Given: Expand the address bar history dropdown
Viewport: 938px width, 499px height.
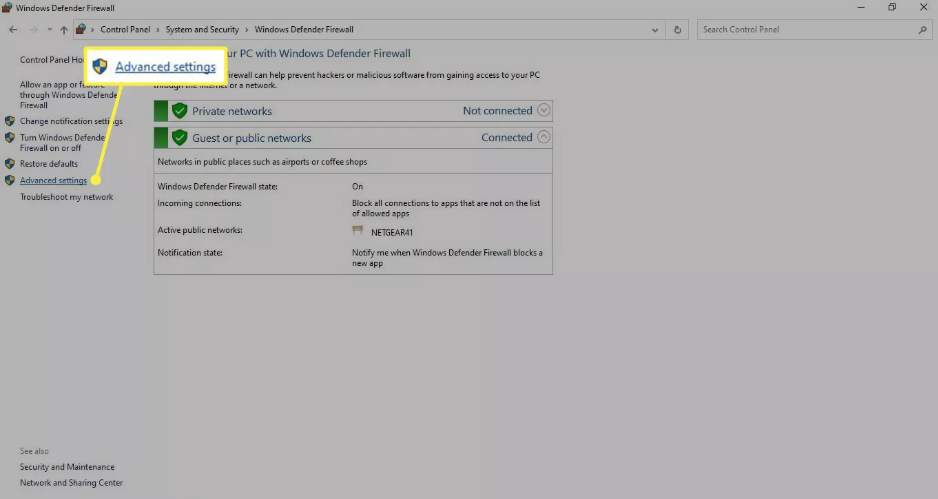Looking at the screenshot, I should click(655, 29).
